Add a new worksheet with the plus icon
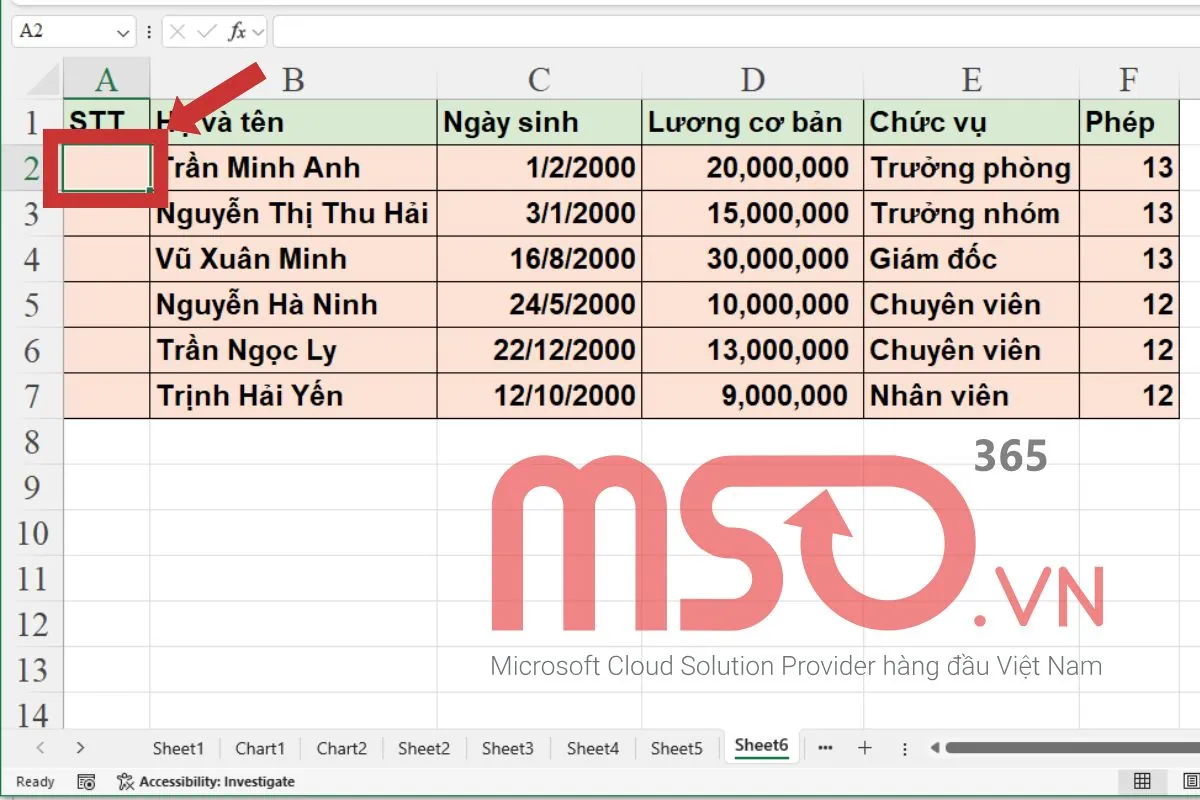 pyautogui.click(x=866, y=747)
